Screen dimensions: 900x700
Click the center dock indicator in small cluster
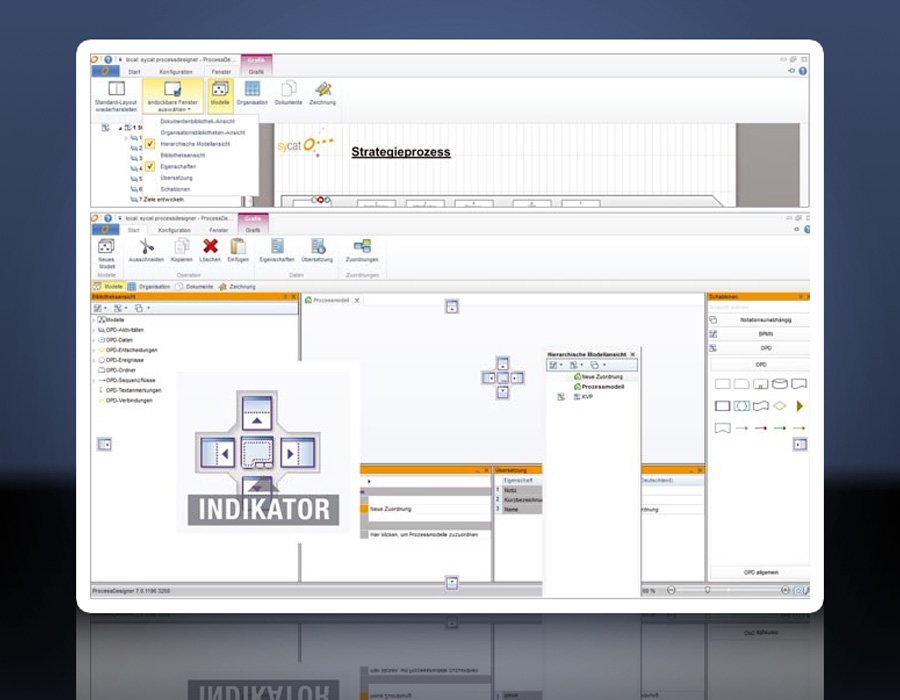click(503, 378)
